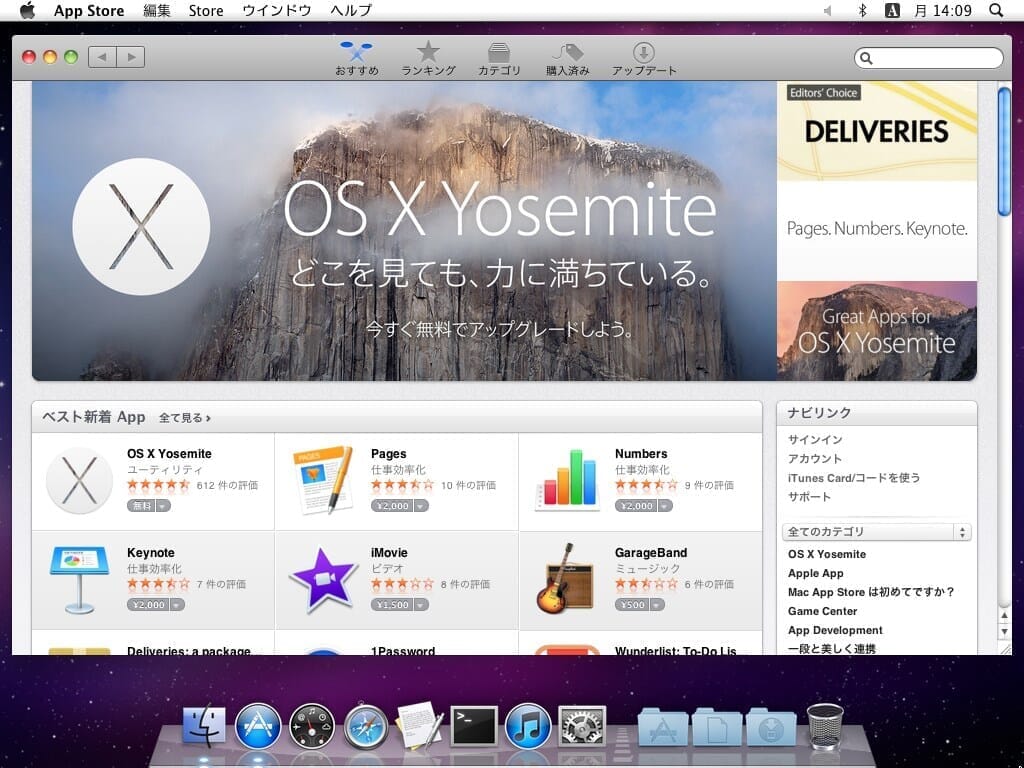Open price dropdown arrow for GarageBand
The image size is (1024, 768).
(x=656, y=605)
